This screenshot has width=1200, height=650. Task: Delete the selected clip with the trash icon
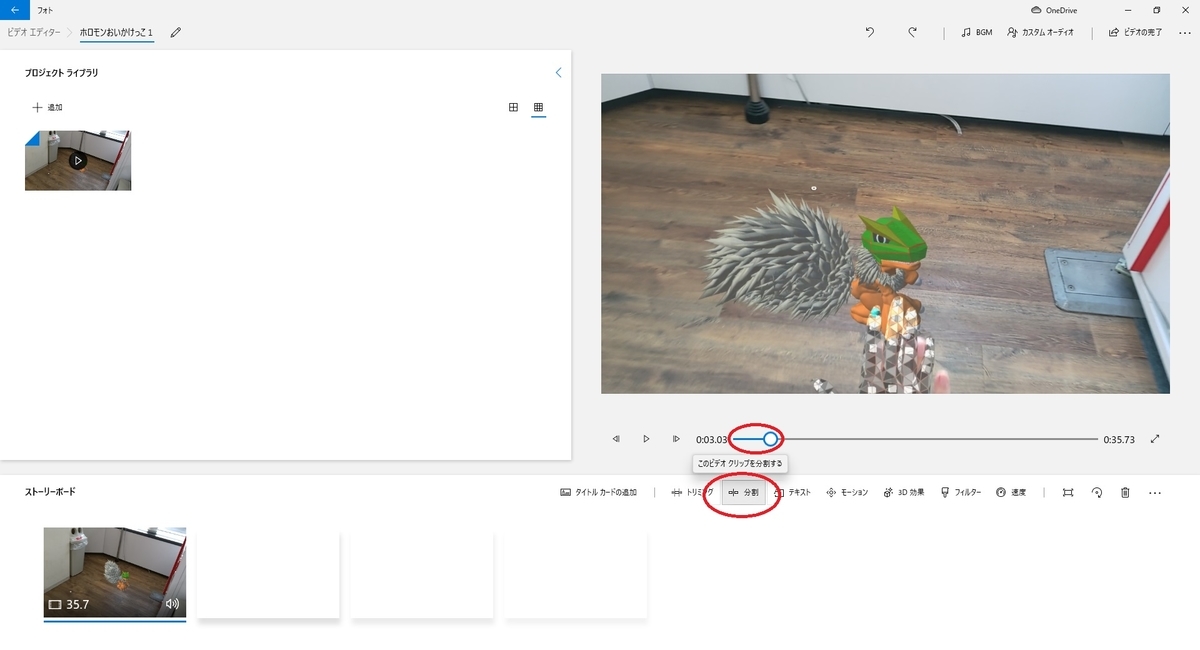[1125, 493]
